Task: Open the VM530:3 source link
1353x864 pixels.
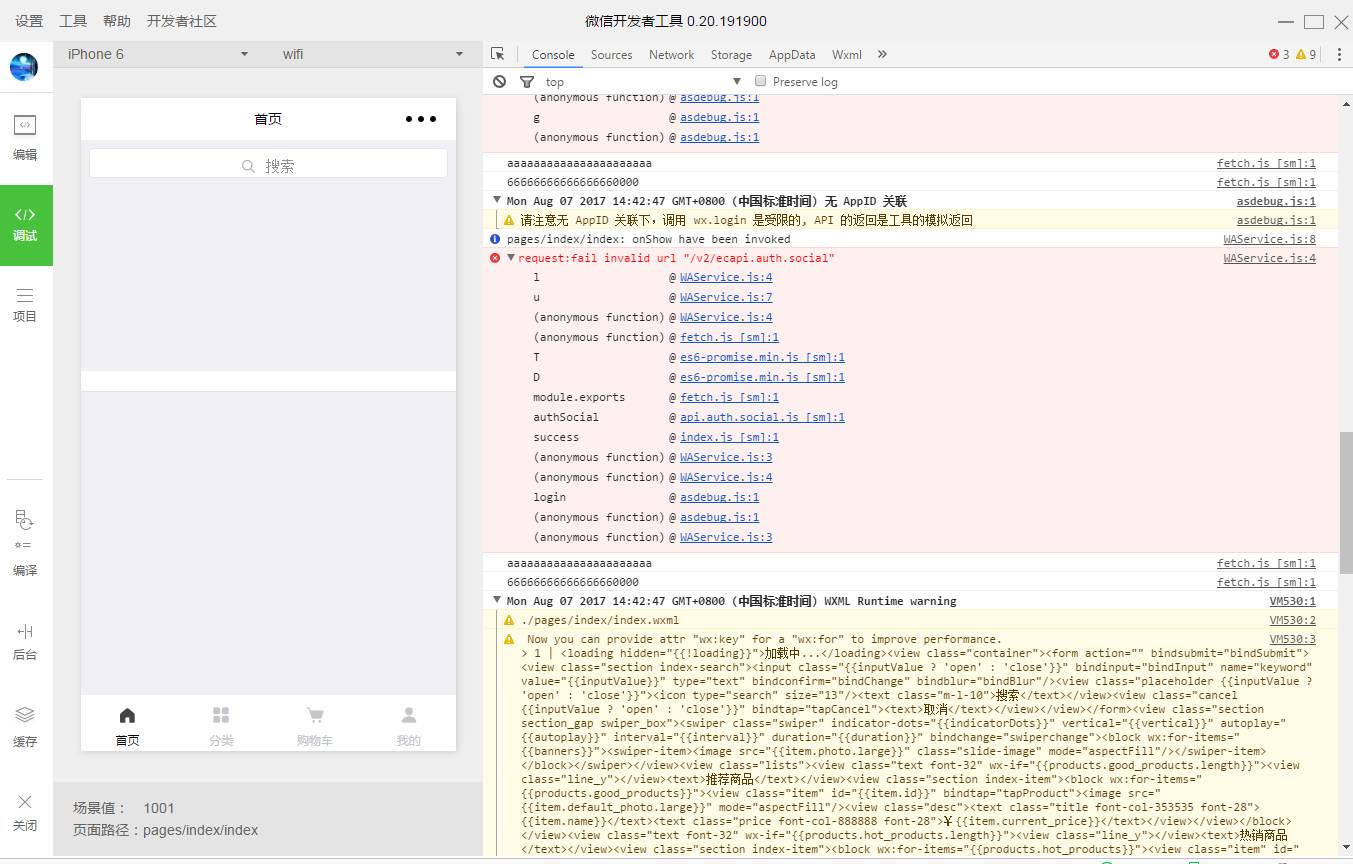Action: point(1293,639)
